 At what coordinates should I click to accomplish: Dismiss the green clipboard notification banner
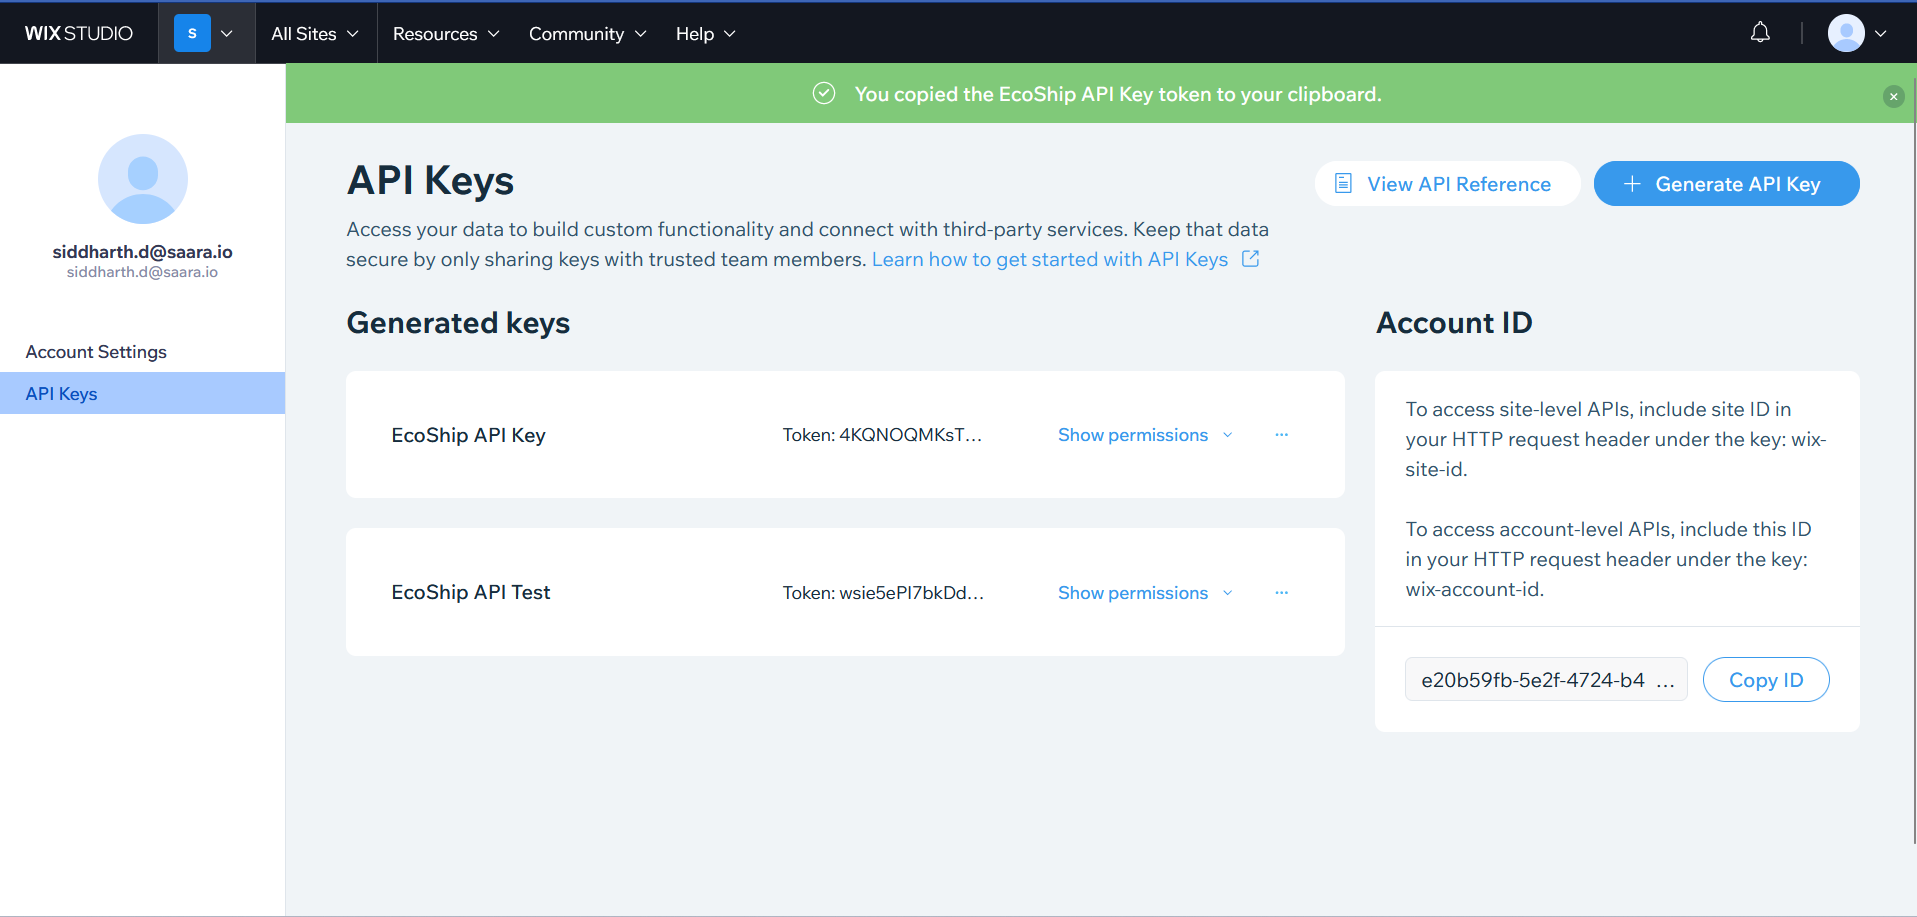(x=1893, y=96)
